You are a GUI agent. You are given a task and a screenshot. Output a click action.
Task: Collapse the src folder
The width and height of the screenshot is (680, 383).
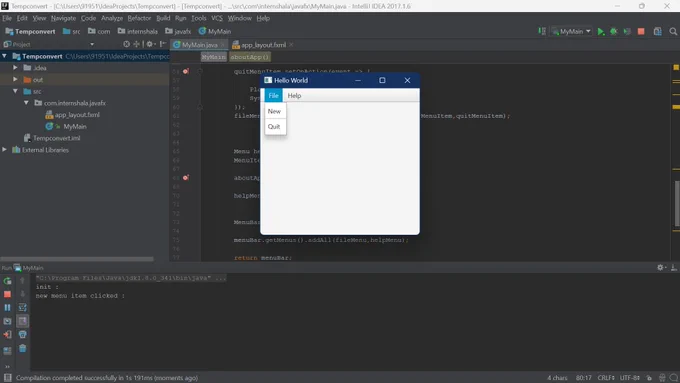click(15, 91)
